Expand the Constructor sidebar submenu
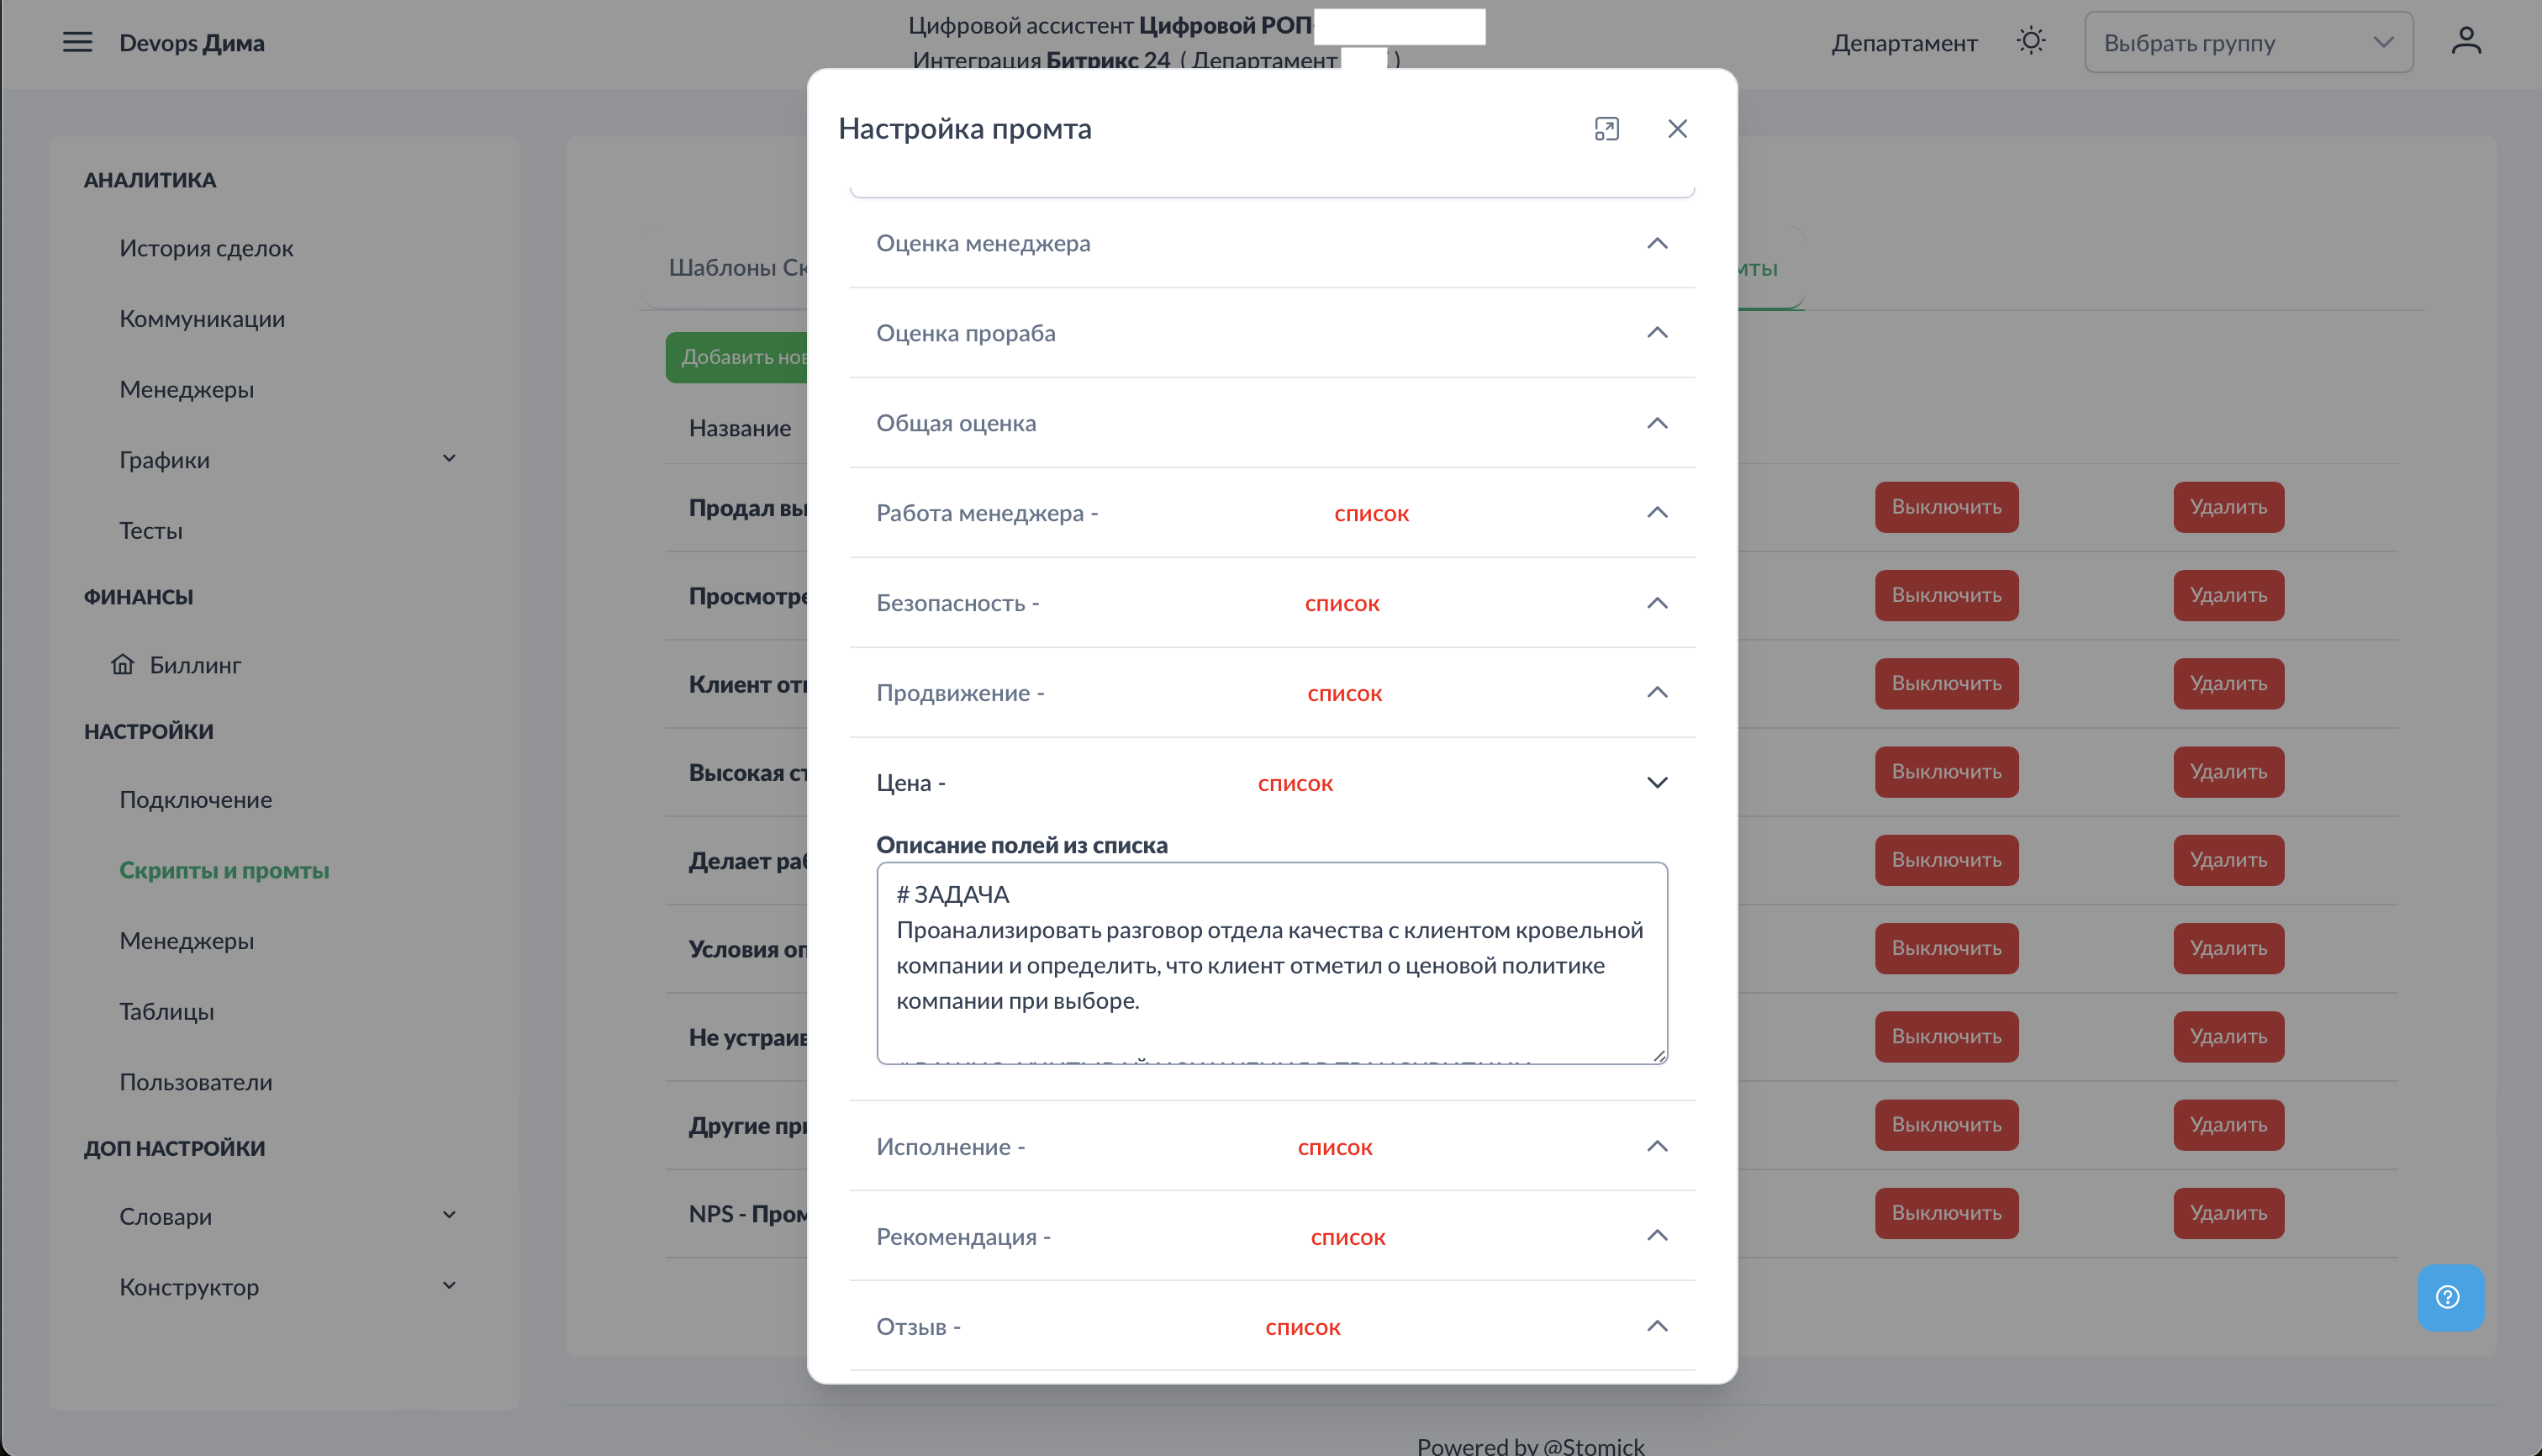The width and height of the screenshot is (2542, 1456). pyautogui.click(x=449, y=1286)
